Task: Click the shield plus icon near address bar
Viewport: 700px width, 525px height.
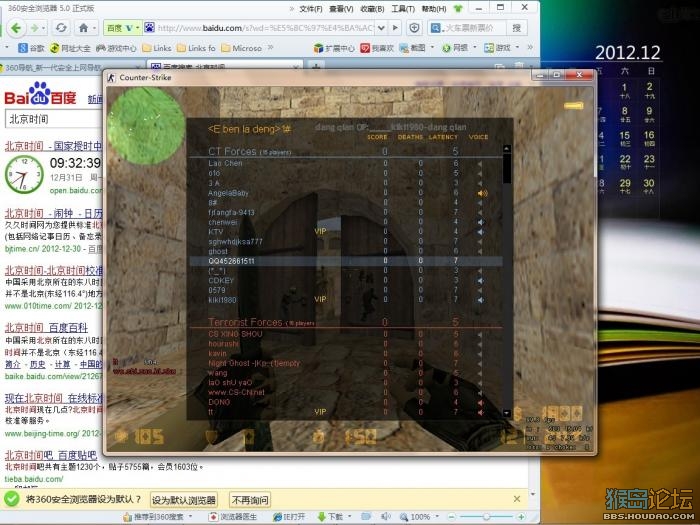Action: 415,28
